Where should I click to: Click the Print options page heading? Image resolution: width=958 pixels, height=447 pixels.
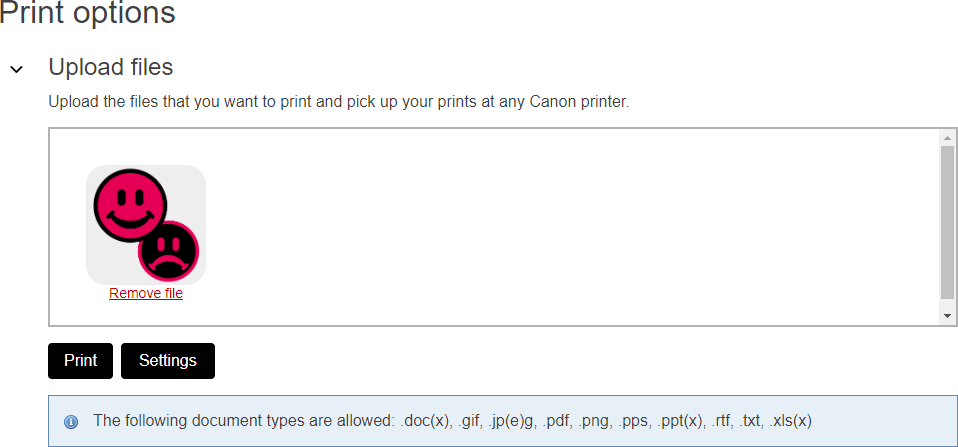(x=87, y=14)
